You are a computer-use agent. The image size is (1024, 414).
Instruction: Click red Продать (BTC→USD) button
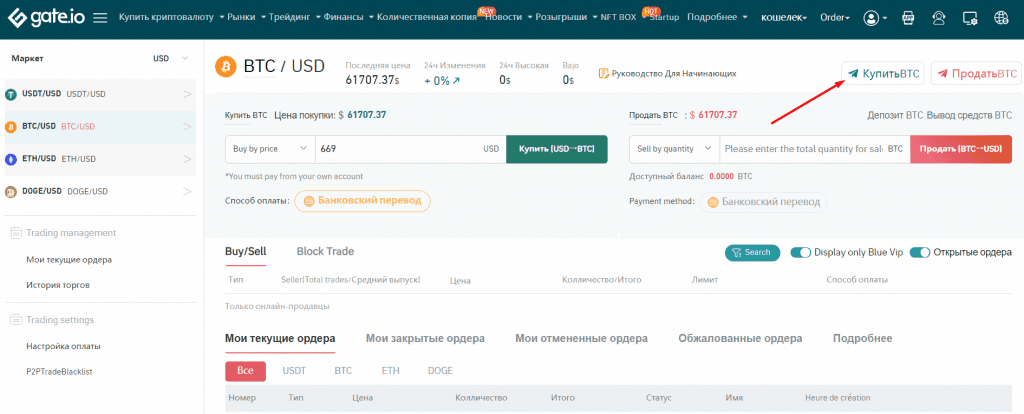(x=961, y=150)
